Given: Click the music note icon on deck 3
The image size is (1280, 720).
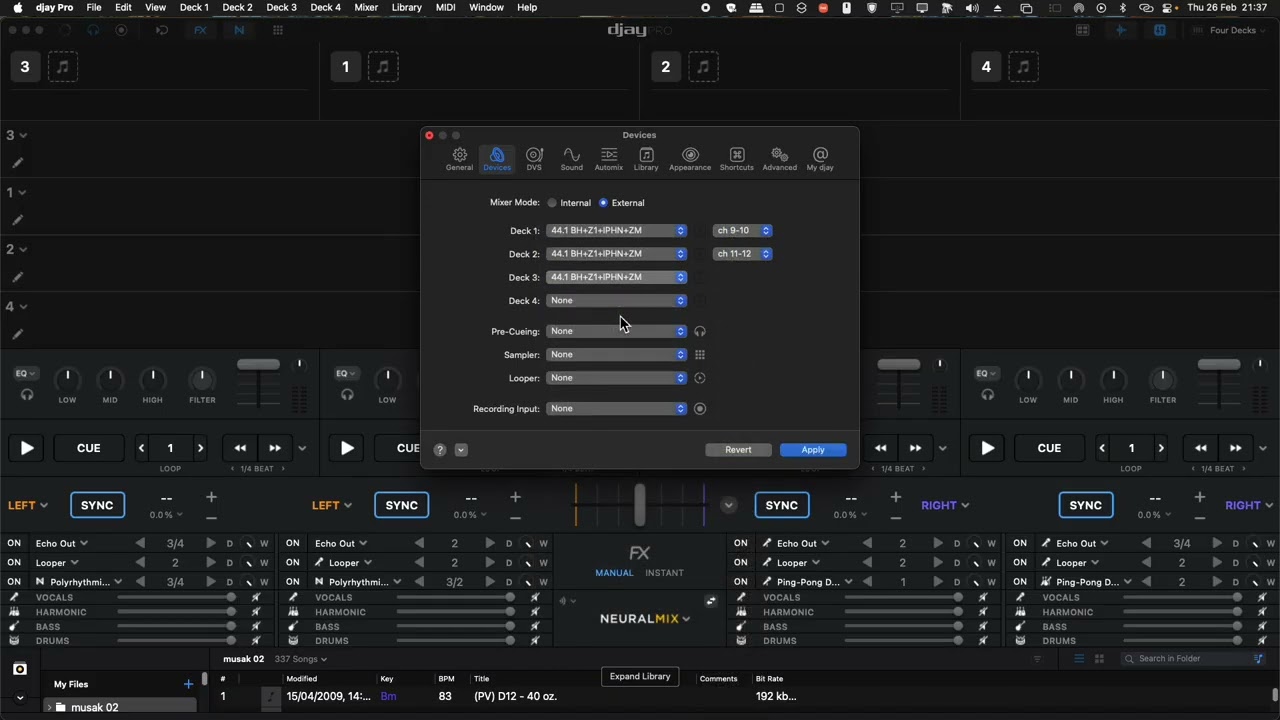Looking at the screenshot, I should click(63, 67).
